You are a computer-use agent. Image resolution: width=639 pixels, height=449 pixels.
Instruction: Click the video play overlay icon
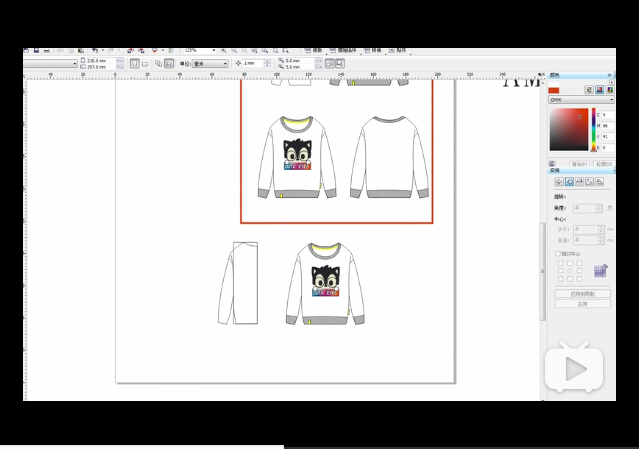tap(574, 367)
